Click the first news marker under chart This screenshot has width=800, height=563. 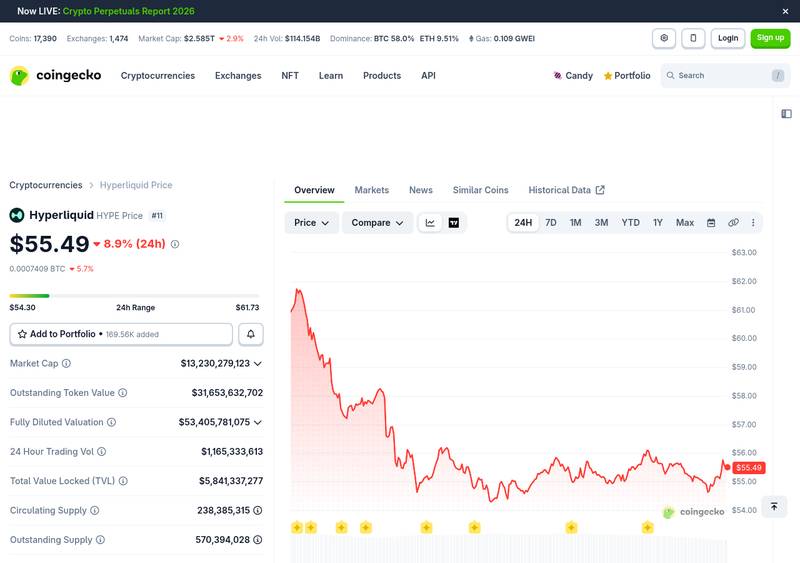297,527
